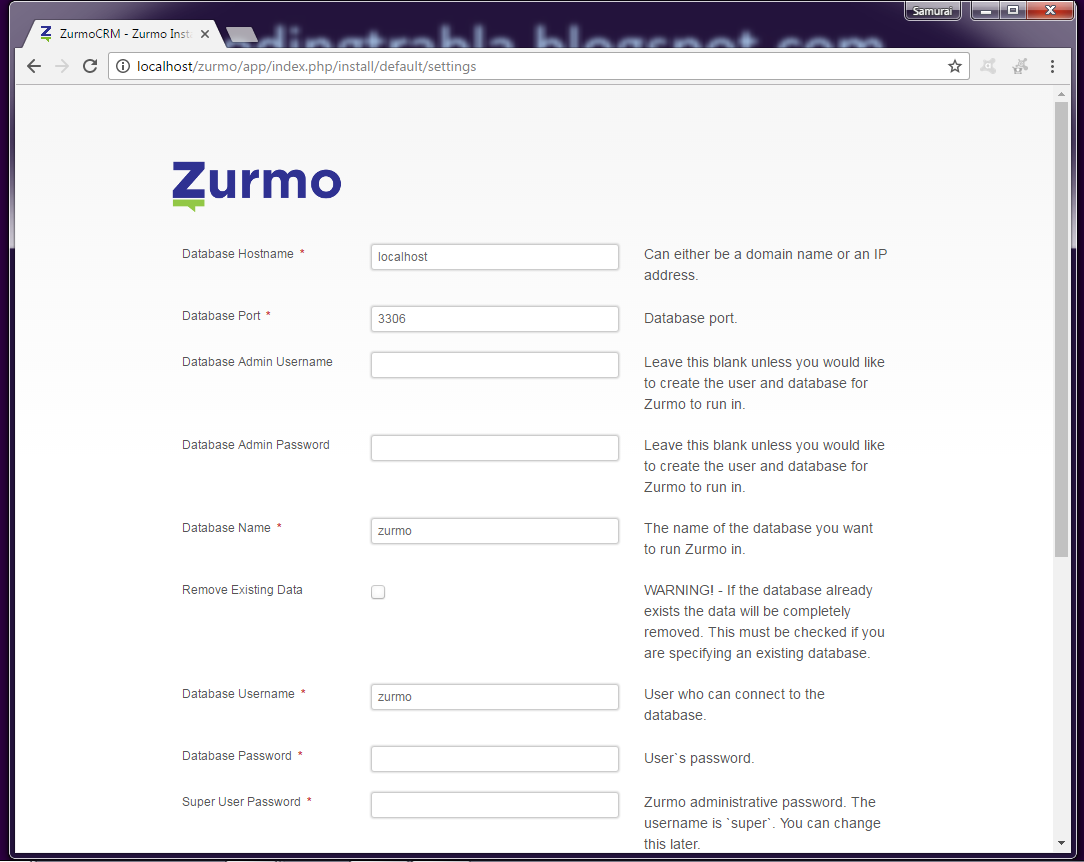Check the Remove Existing Data checkbox
The width and height of the screenshot is (1084, 862).
pyautogui.click(x=378, y=592)
